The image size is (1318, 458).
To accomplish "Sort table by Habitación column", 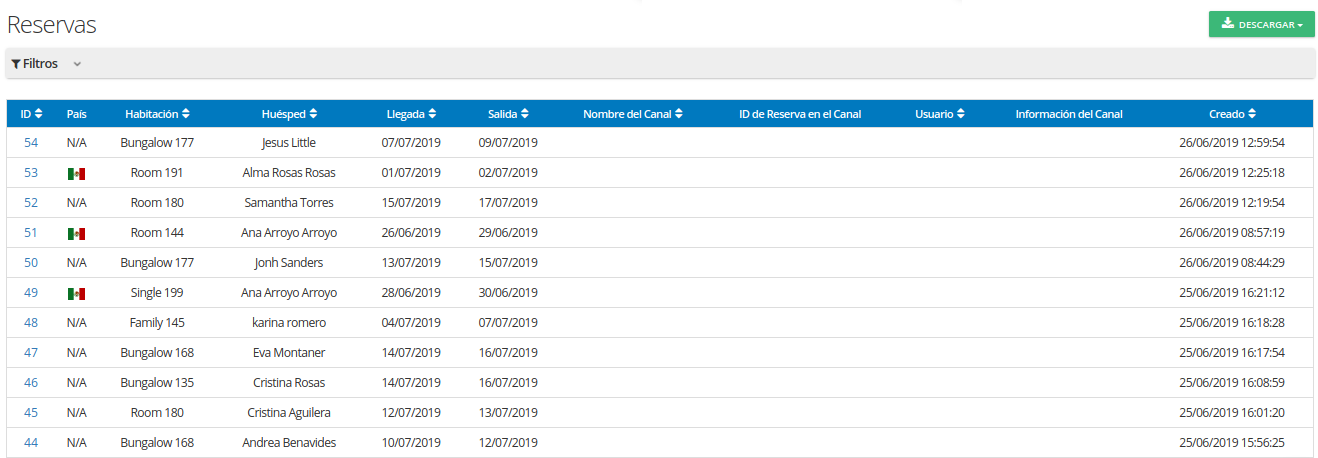I will pyautogui.click(x=157, y=114).
